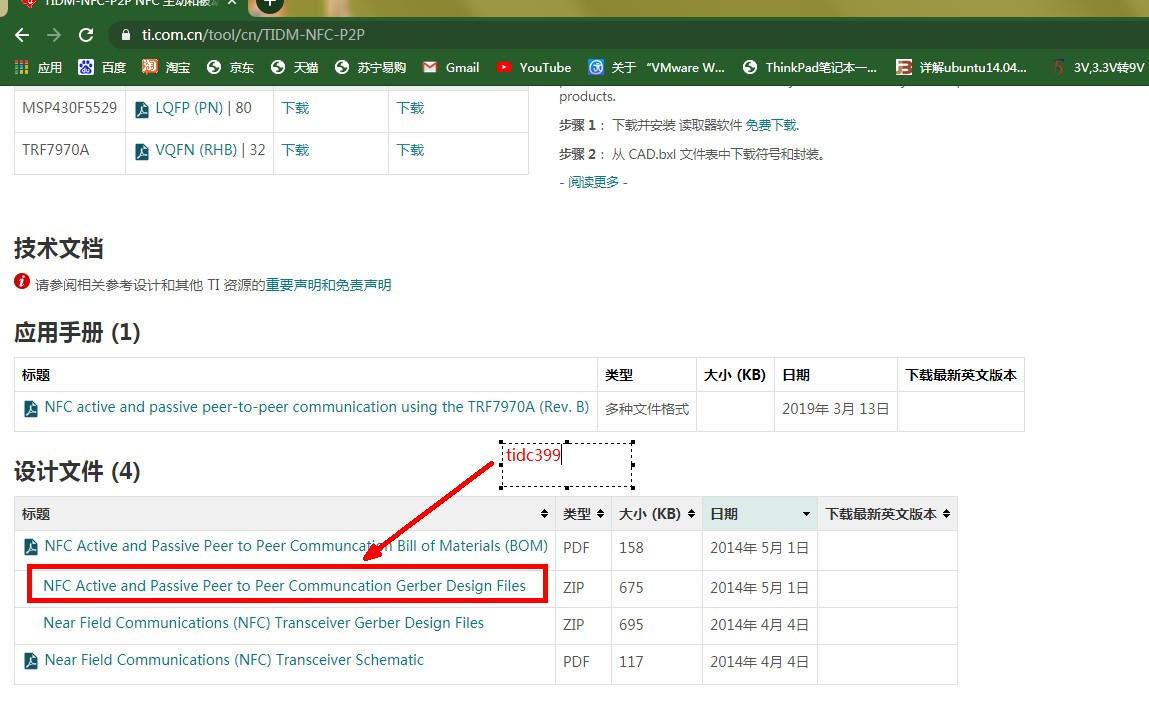Viewport: 1149px width, 706px height.
Task: Open LQFP (PN) package PDF link
Action: tap(189, 109)
